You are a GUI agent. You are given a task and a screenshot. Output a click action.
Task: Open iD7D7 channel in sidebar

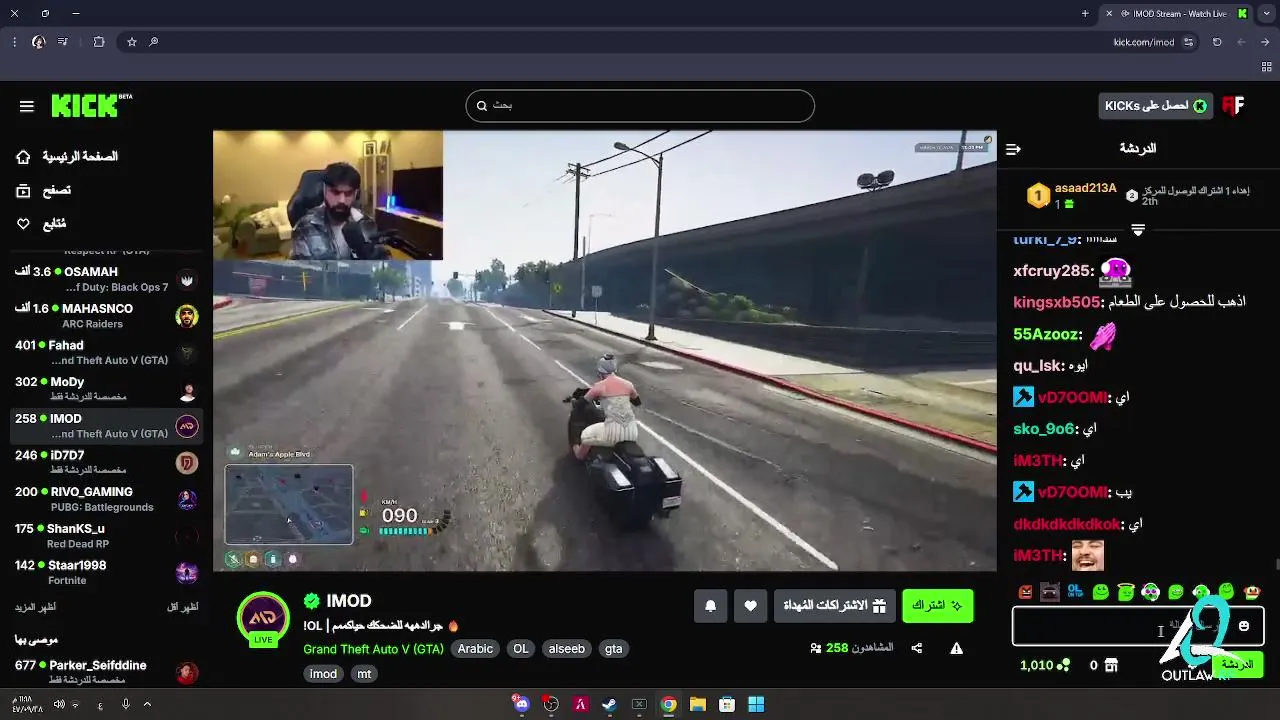(x=106, y=463)
